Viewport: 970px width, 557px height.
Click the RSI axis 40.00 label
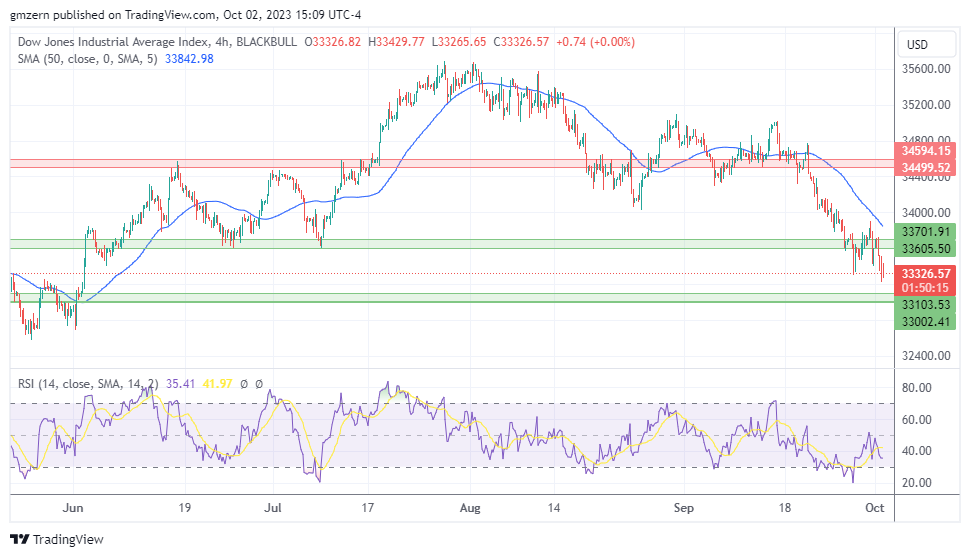click(917, 451)
